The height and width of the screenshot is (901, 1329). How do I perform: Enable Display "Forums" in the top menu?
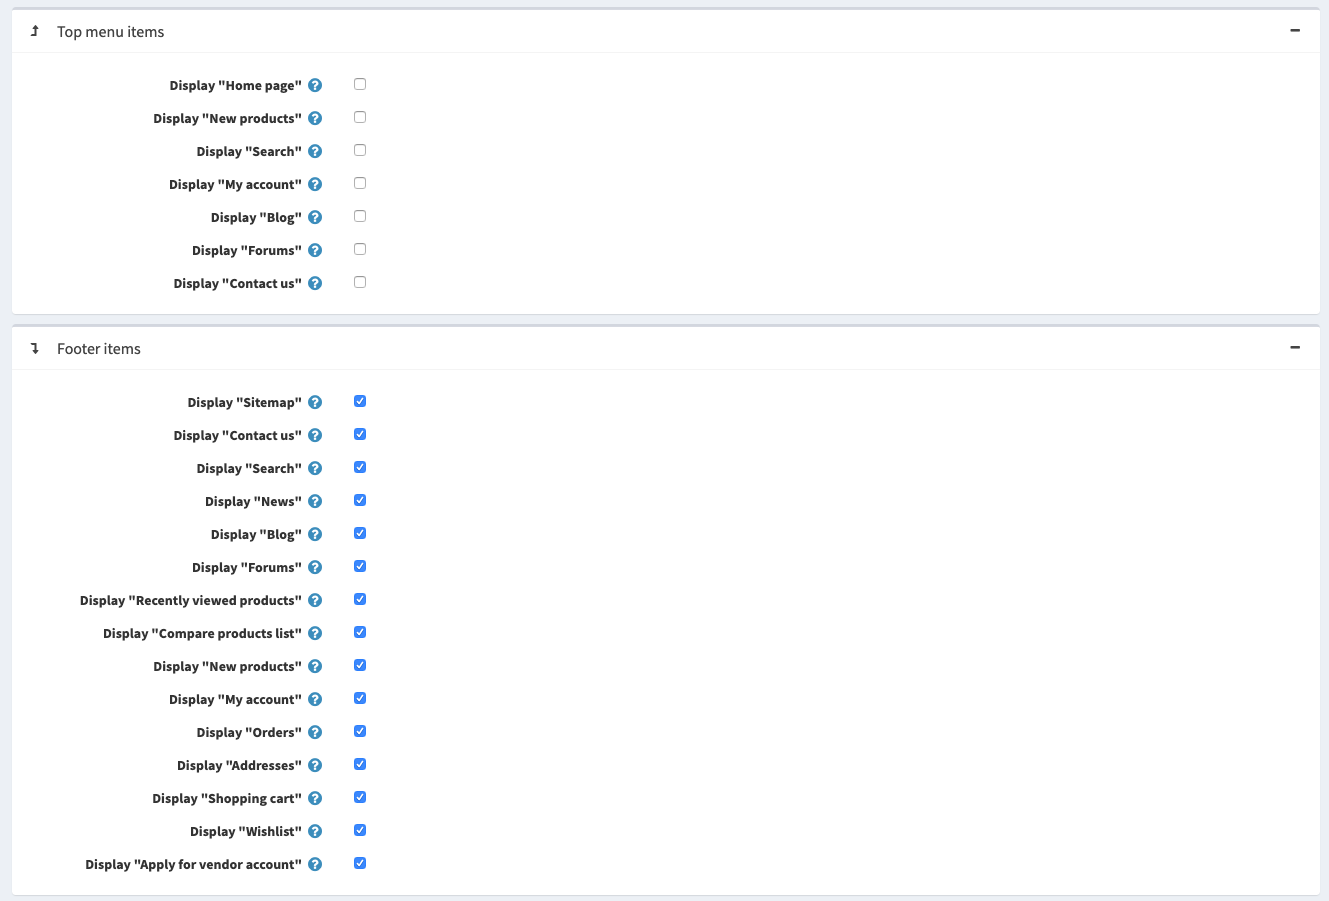(x=360, y=249)
